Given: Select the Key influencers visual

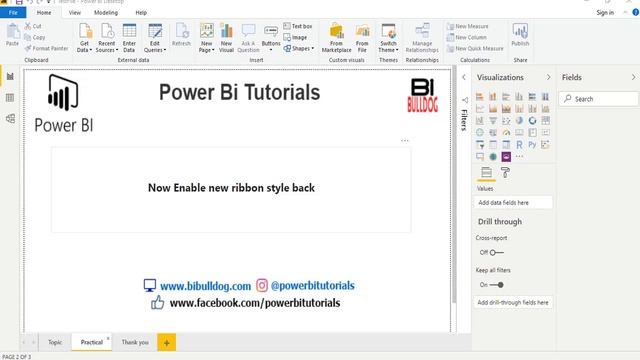Looking at the screenshot, I should coord(545,144).
